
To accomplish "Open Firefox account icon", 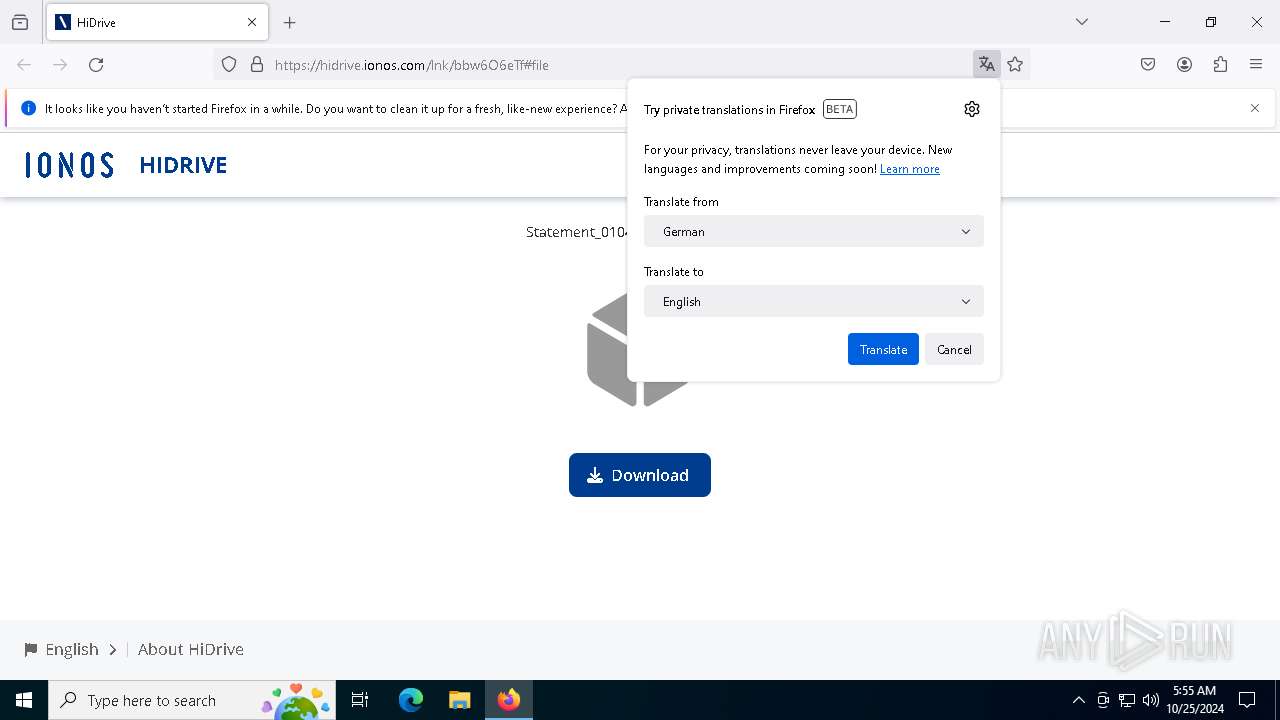I will click(1184, 65).
